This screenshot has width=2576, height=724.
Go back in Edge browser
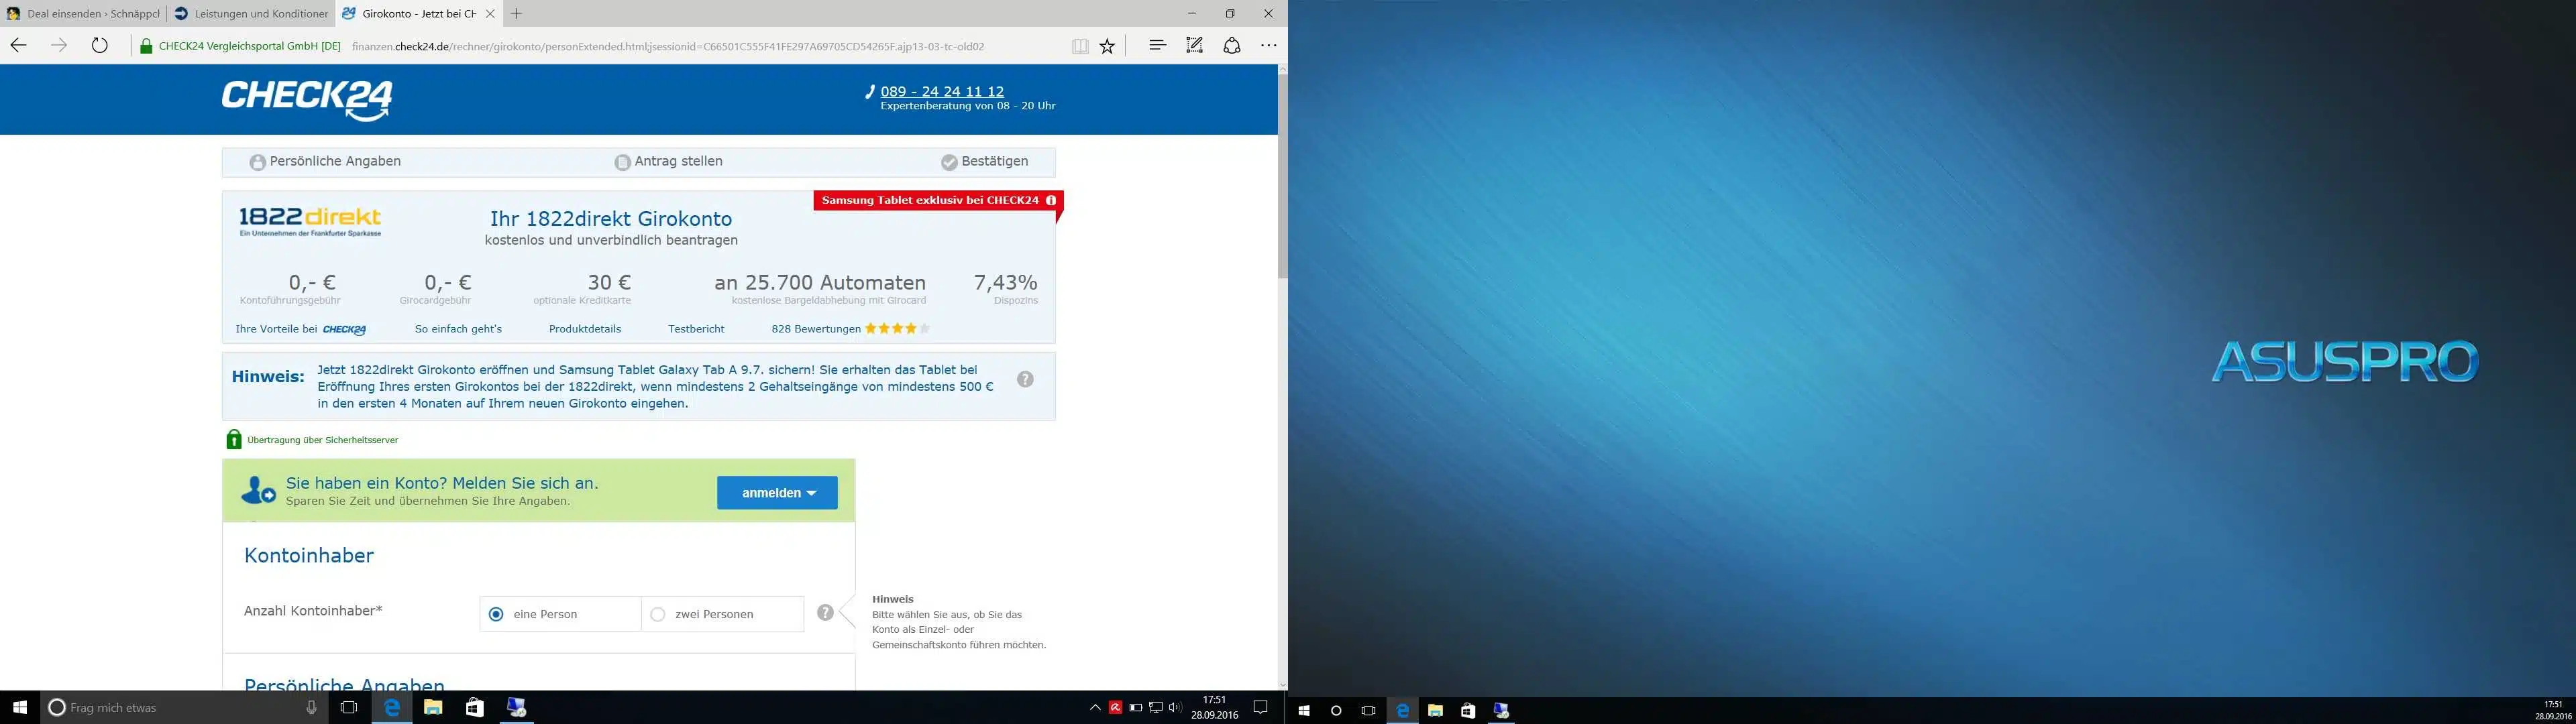18,45
